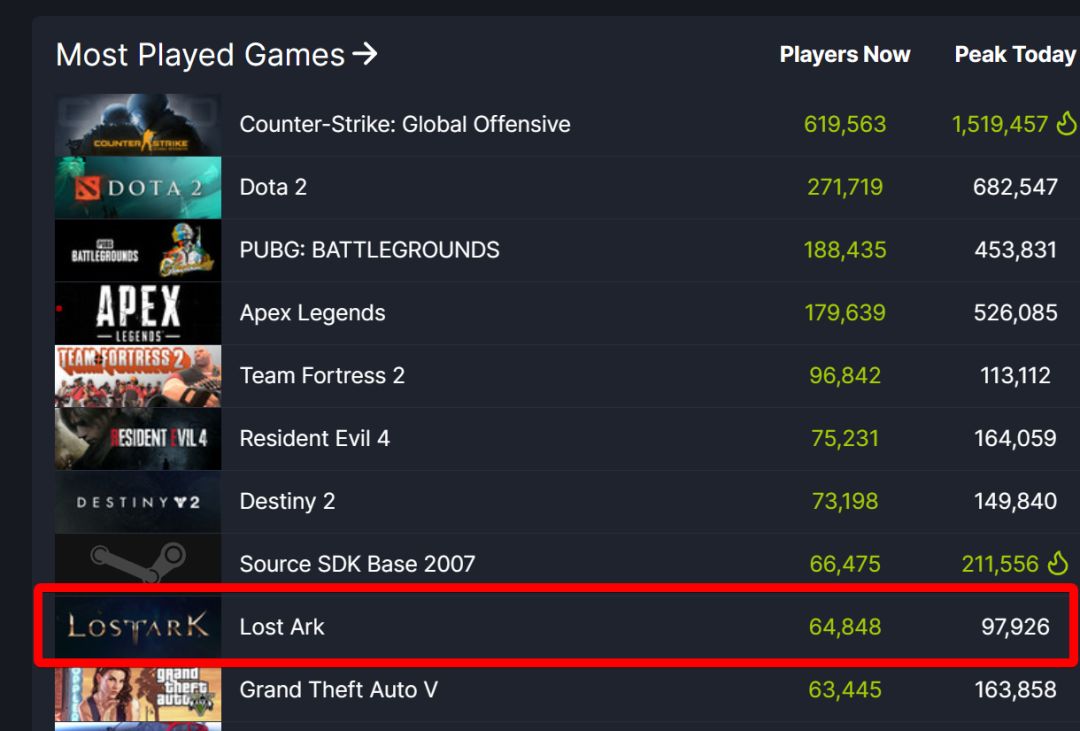The height and width of the screenshot is (731, 1080).
Task: Click the Resident Evil 4 cover image
Action: 138,439
